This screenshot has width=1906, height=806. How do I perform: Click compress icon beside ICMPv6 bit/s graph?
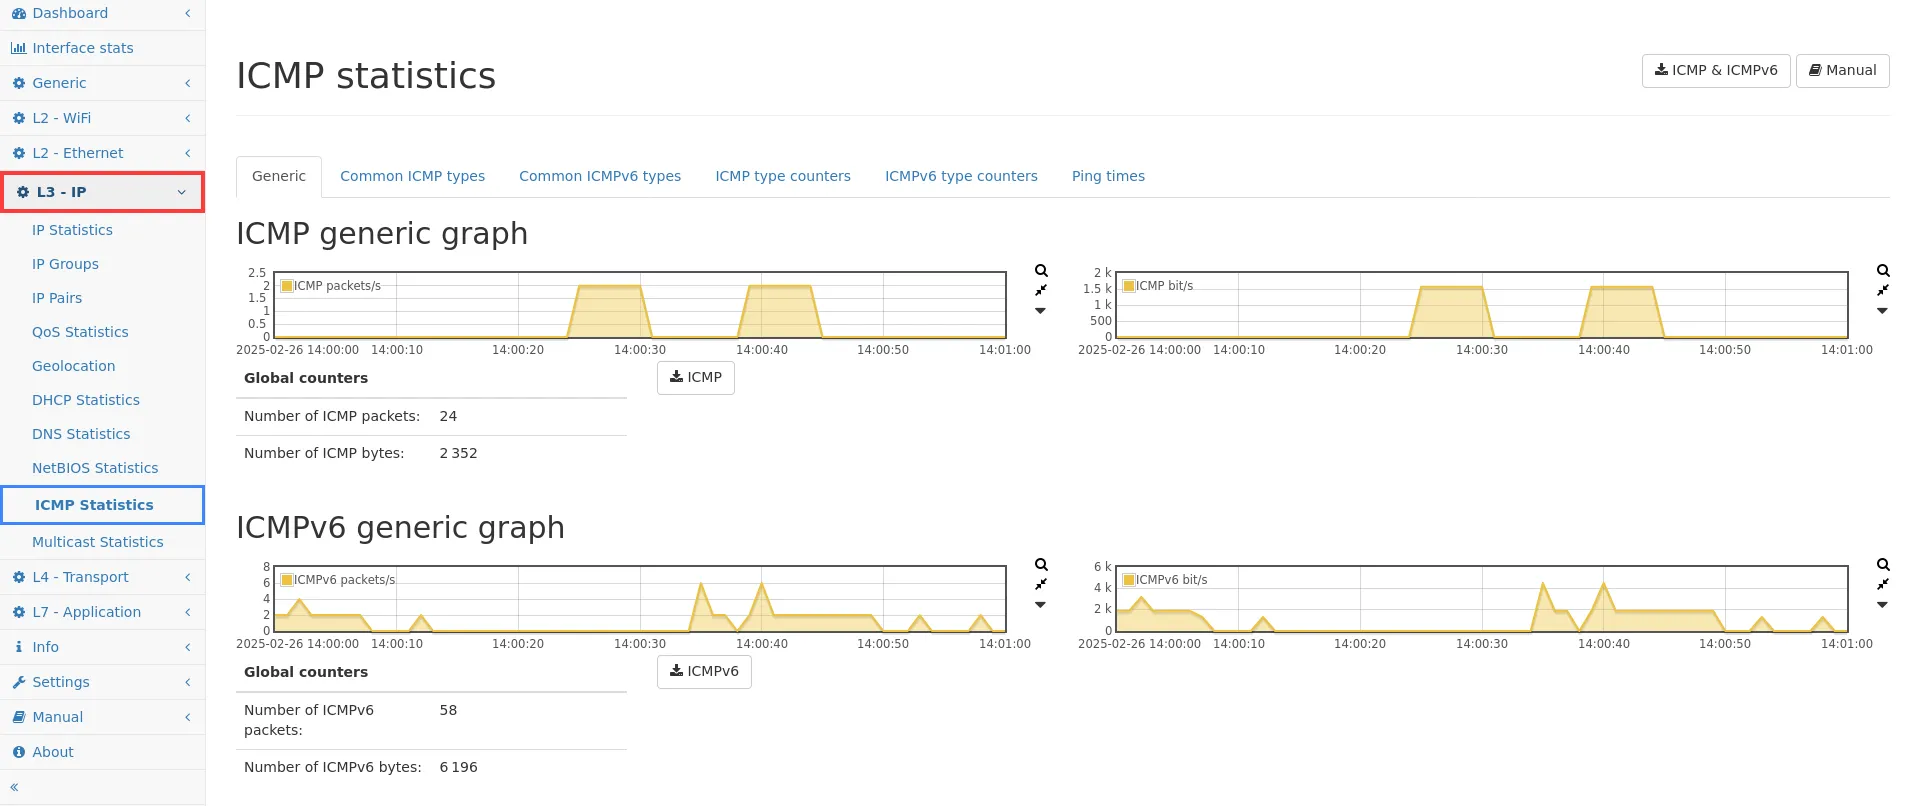1883,584
